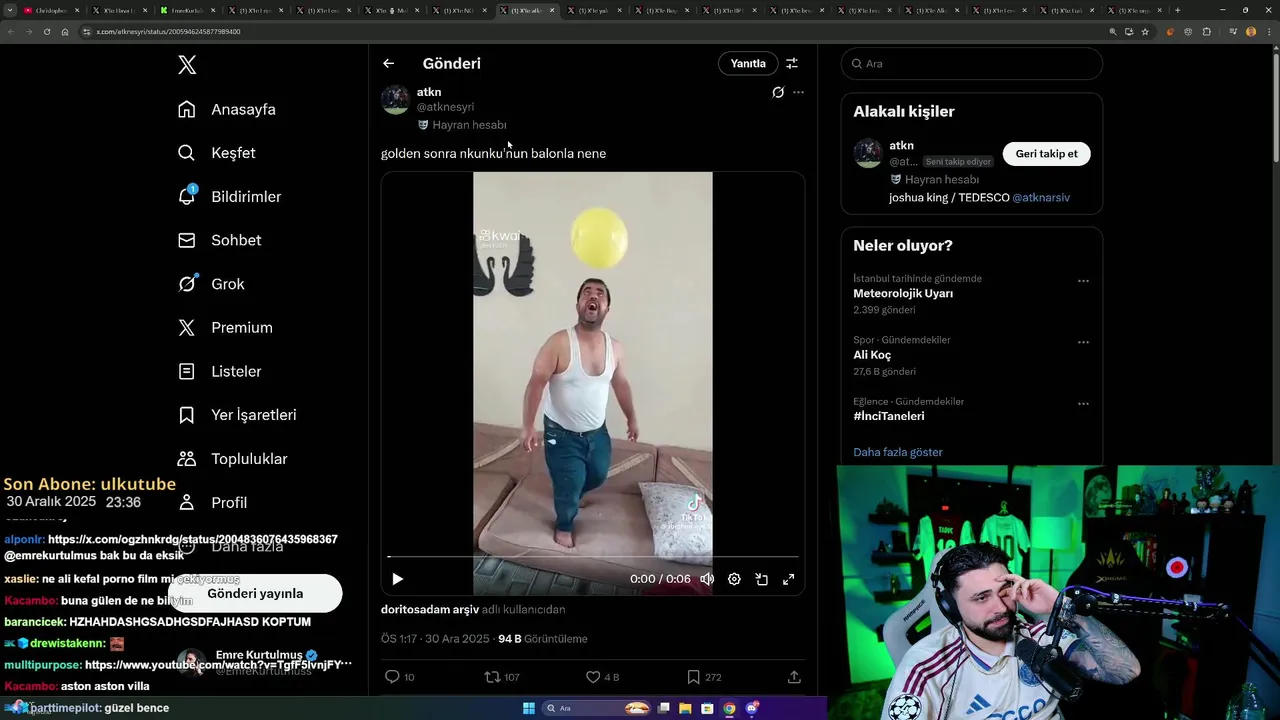
Task: Click Geri takip et button
Action: click(x=1046, y=154)
